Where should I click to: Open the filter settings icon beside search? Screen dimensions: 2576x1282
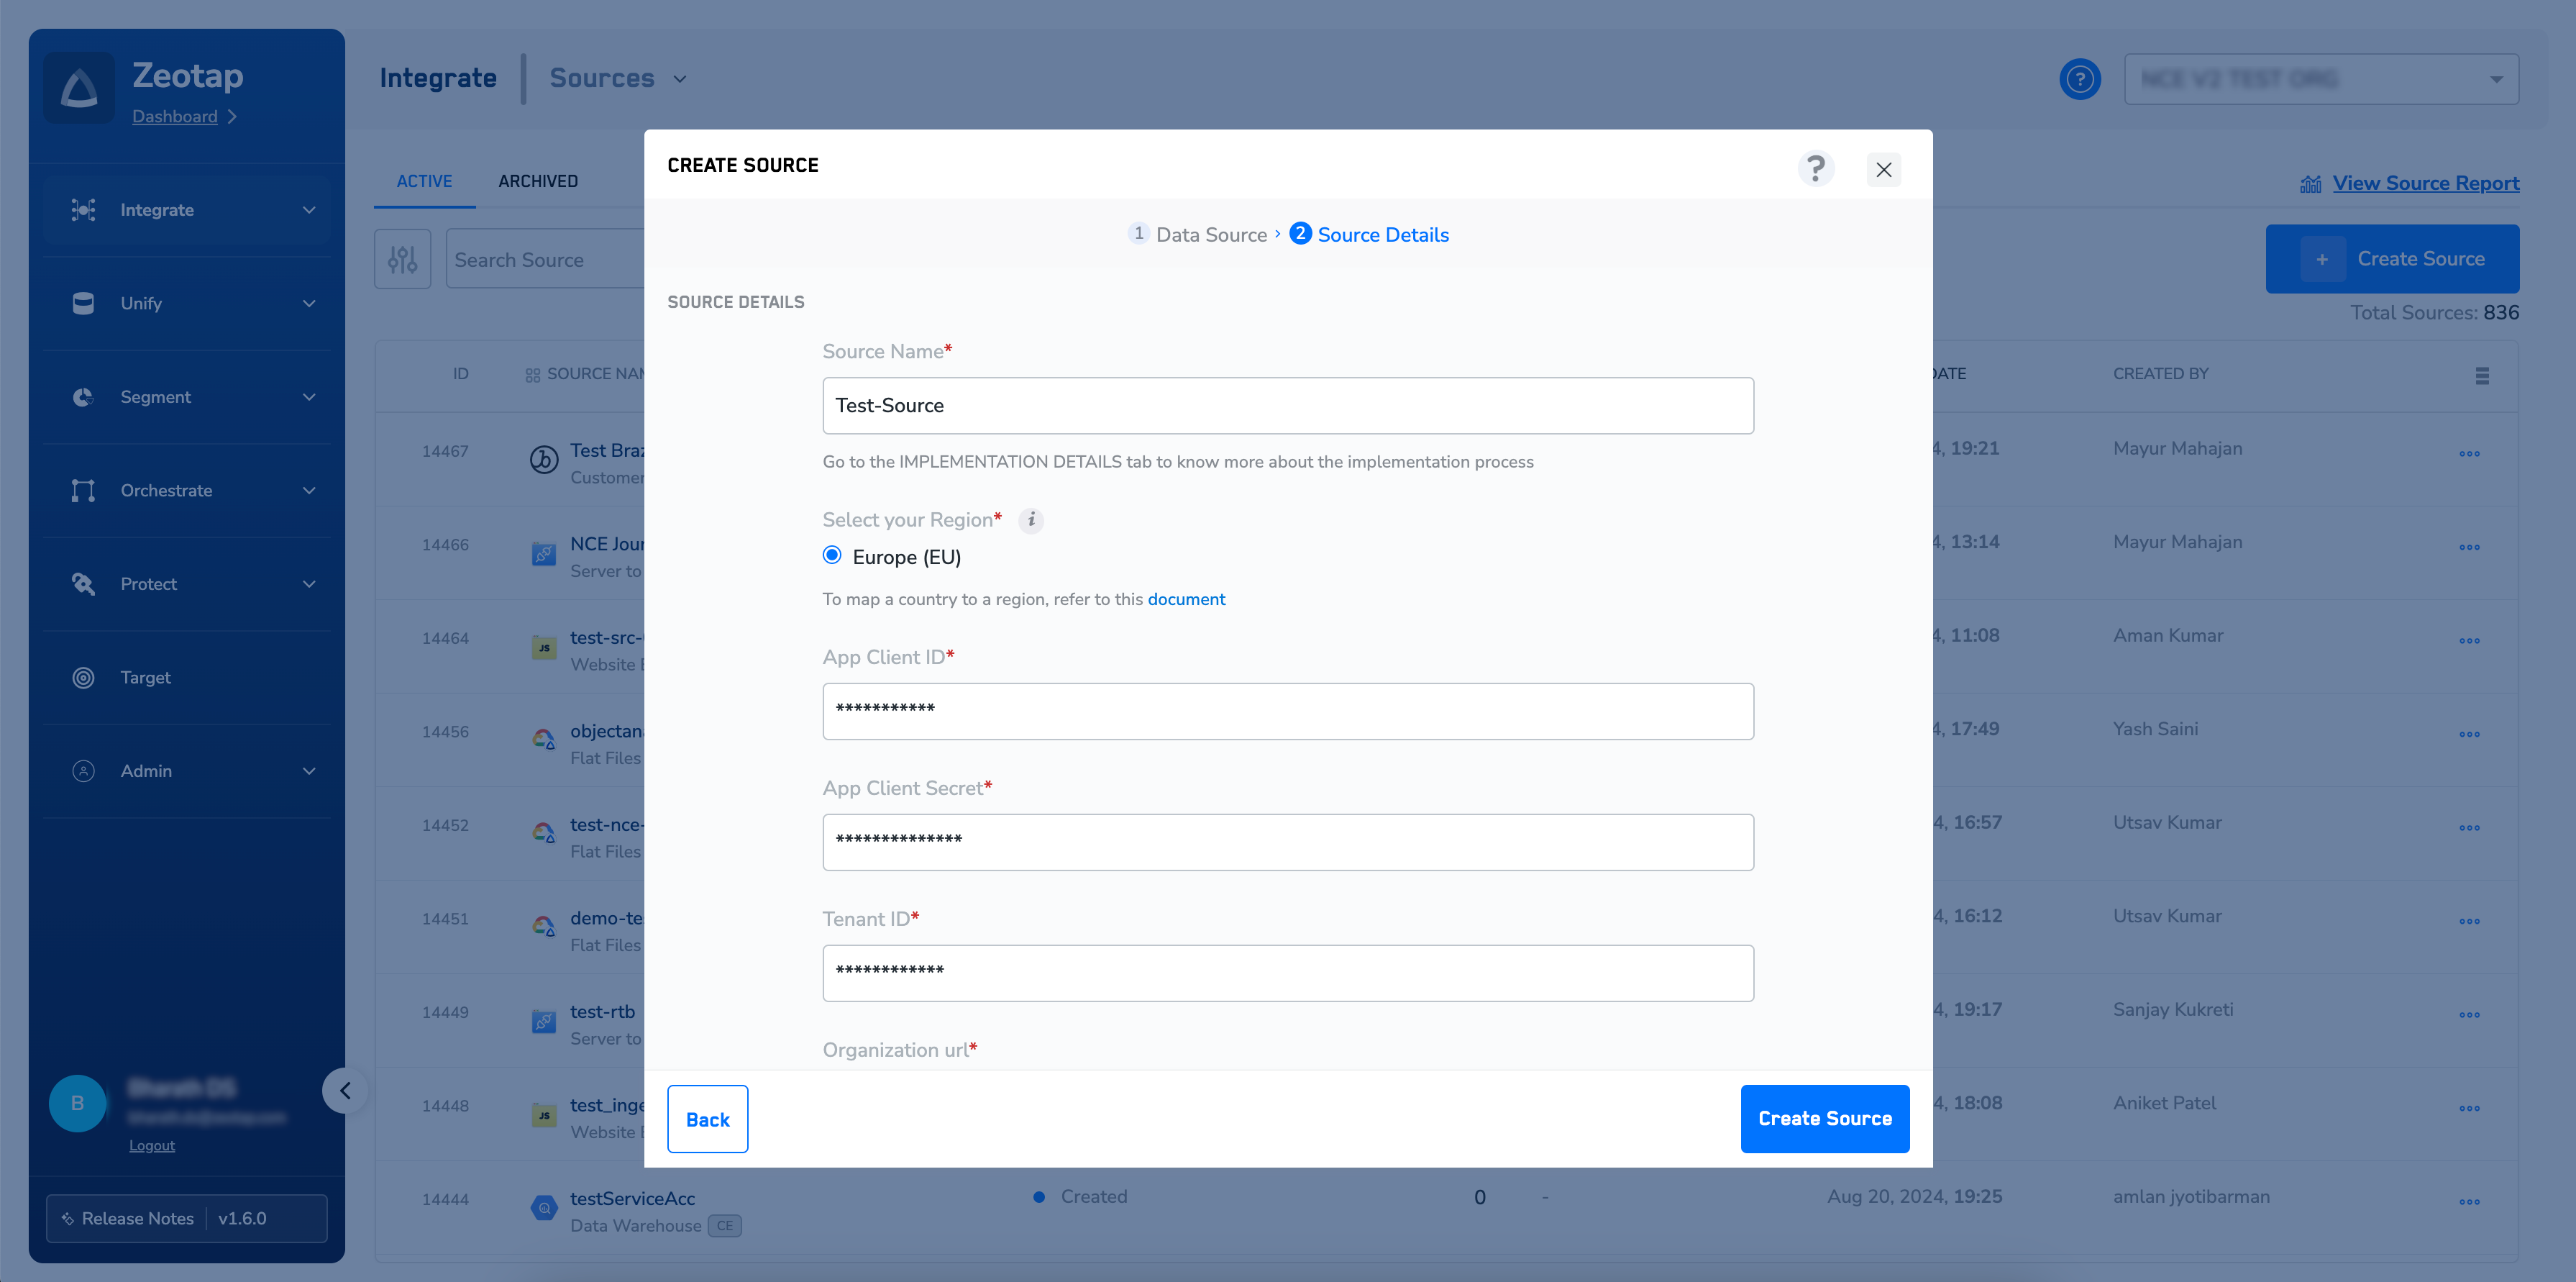402,259
